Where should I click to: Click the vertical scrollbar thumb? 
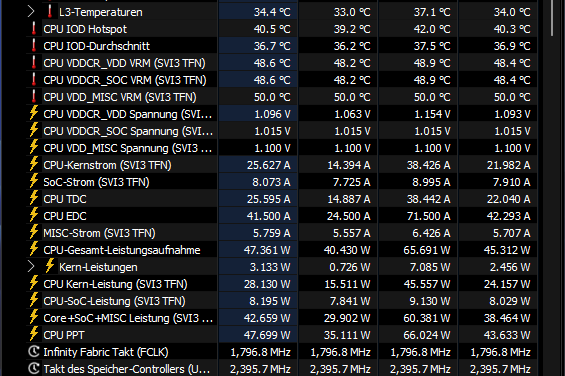tap(552, 18)
